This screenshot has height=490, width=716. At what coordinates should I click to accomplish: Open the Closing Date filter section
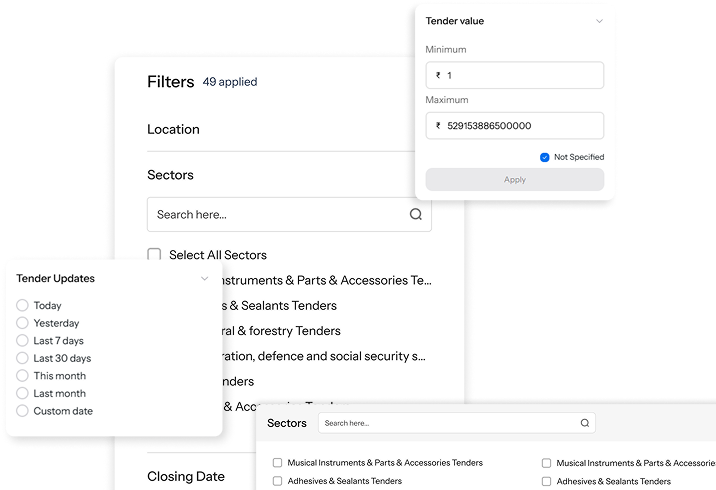[x=186, y=476]
